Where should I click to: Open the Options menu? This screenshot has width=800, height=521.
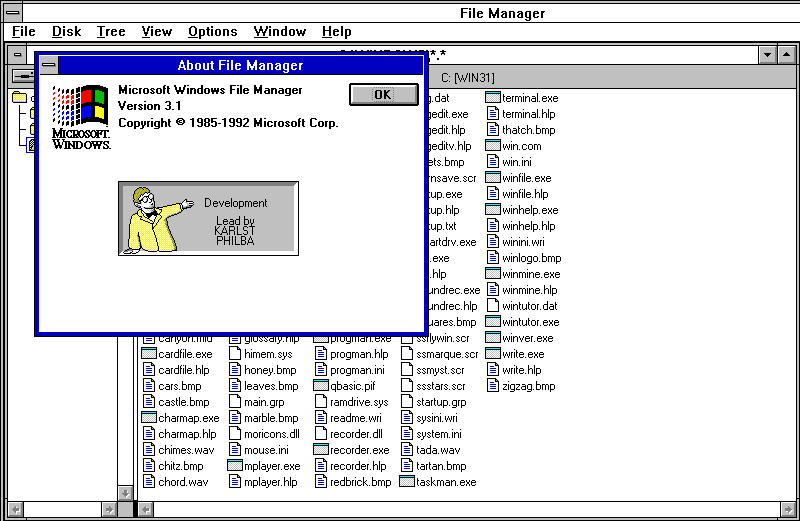[212, 32]
